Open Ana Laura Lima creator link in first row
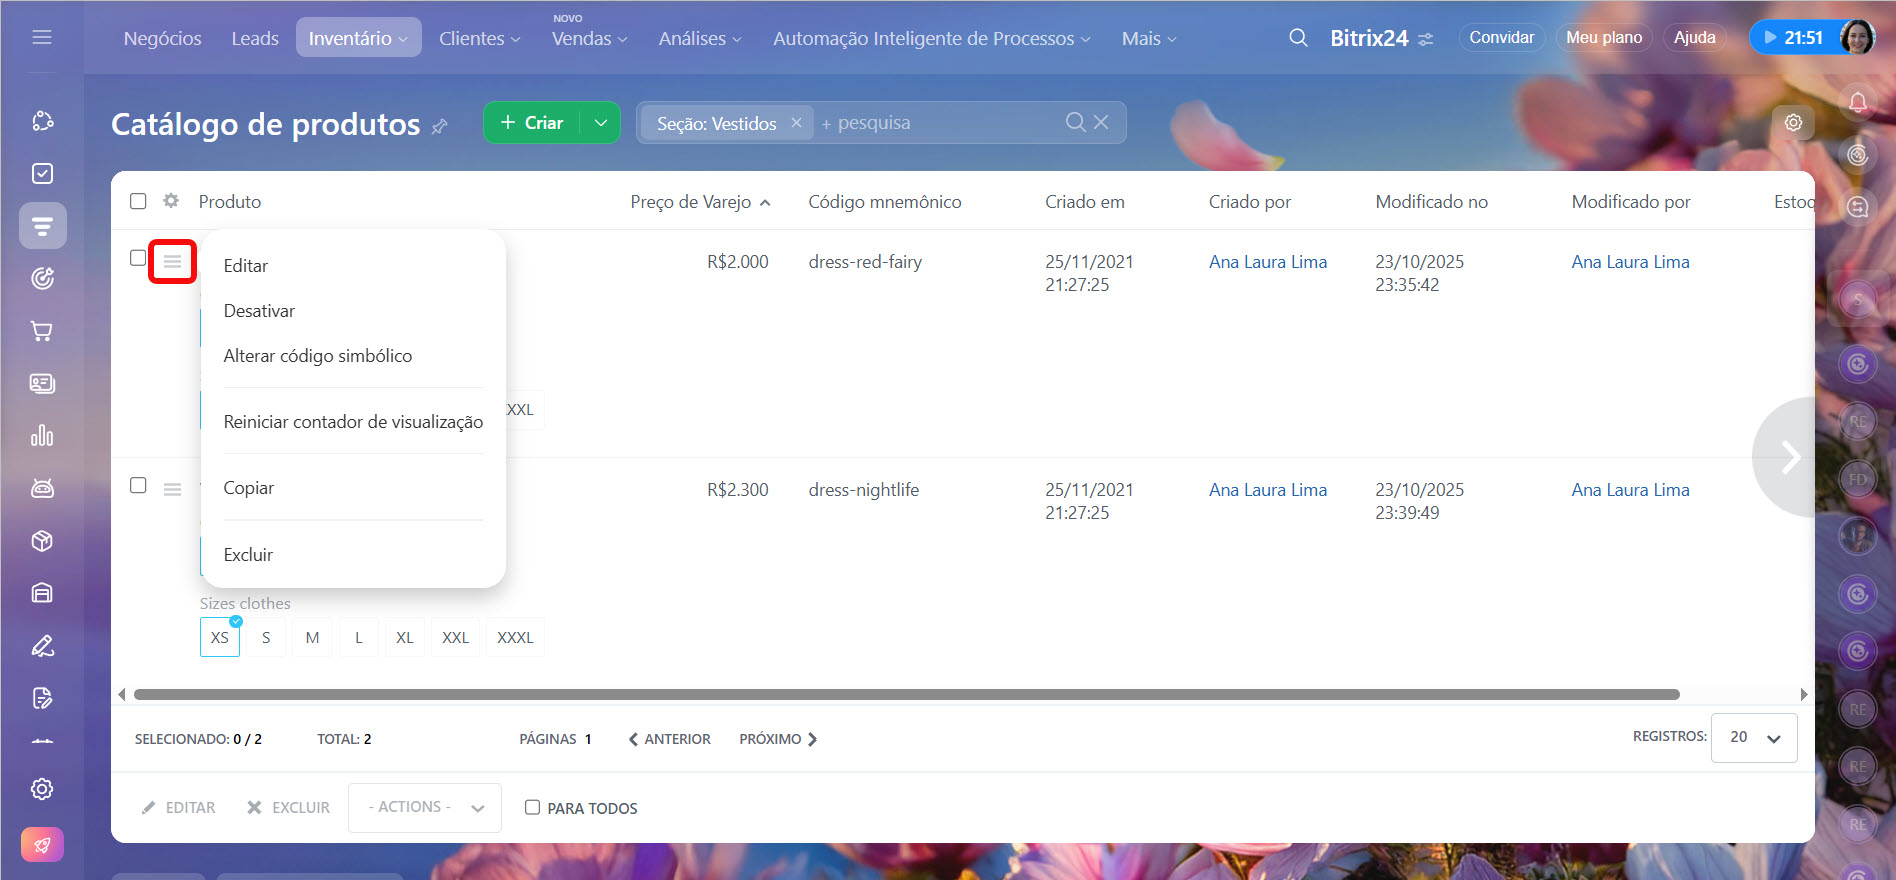The image size is (1896, 880). pyautogui.click(x=1267, y=262)
